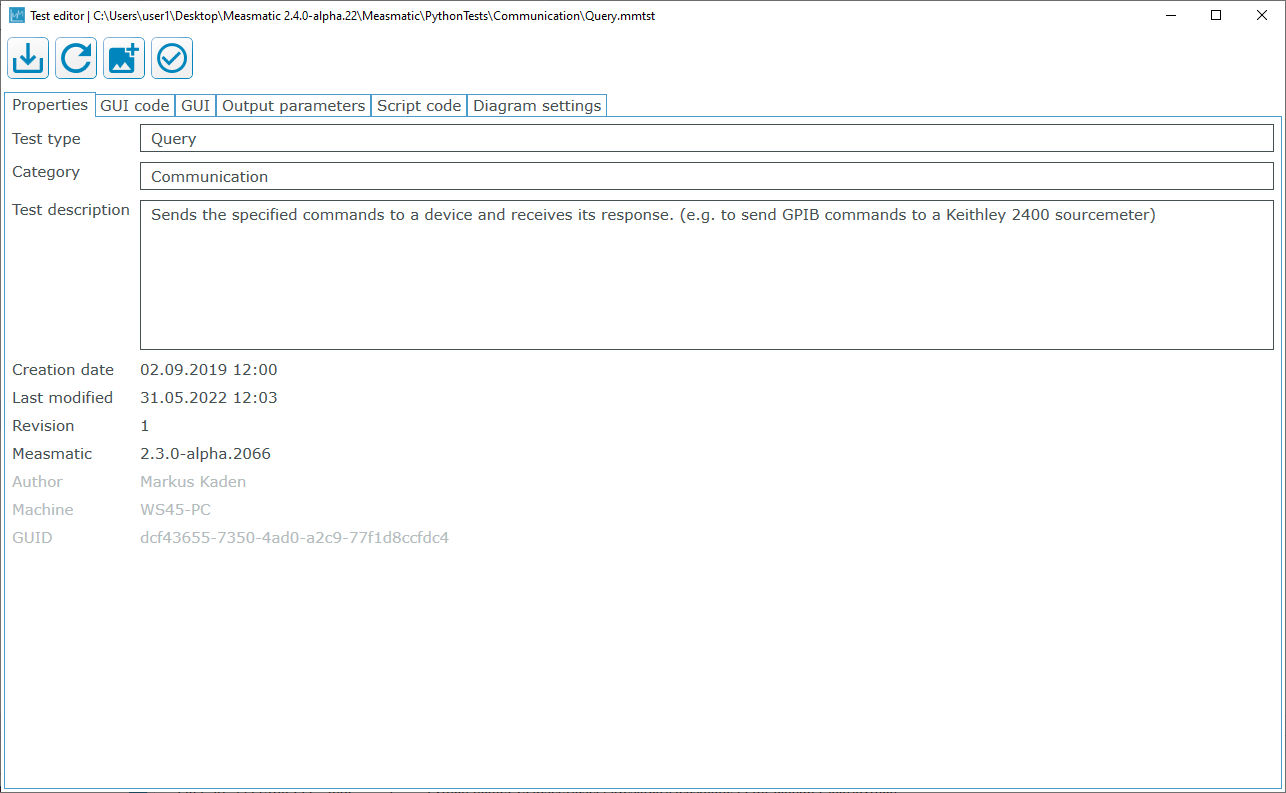Click the Revision value 1
Image resolution: width=1286 pixels, height=793 pixels.
[145, 426]
